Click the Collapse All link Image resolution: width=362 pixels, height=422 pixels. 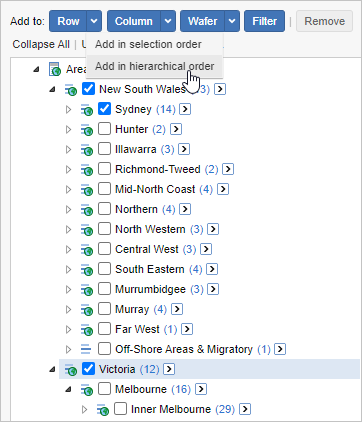41,44
